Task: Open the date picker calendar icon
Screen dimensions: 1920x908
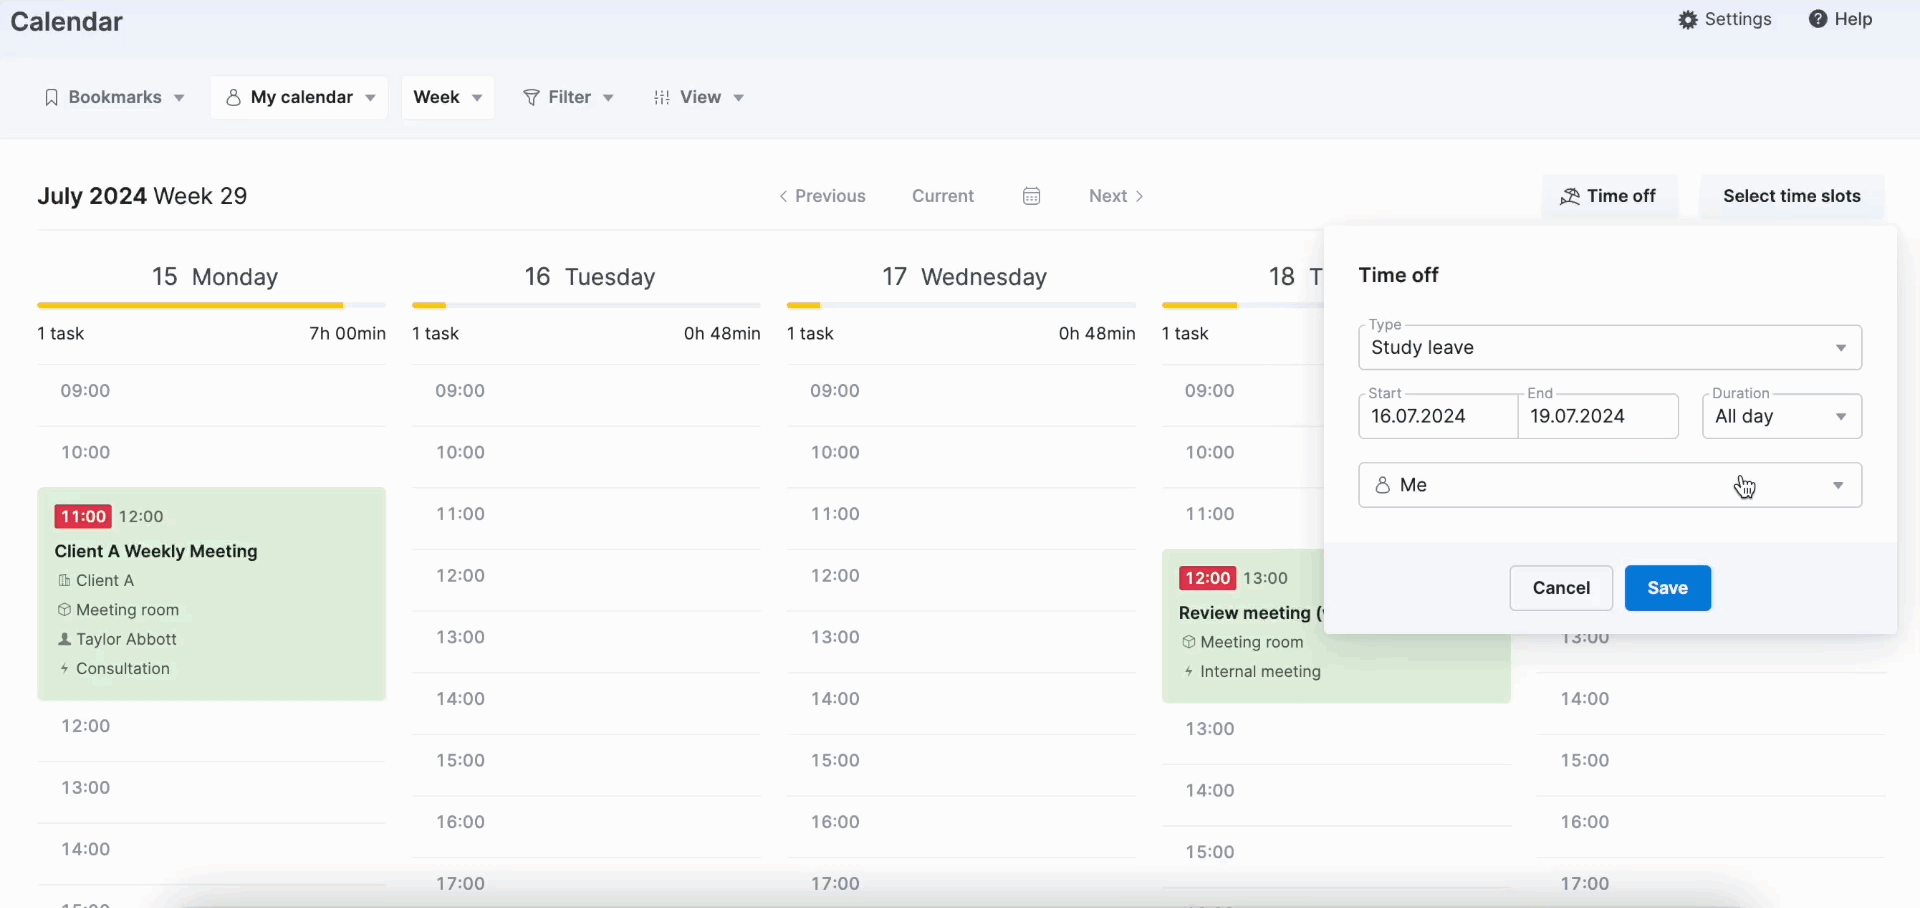Action: (x=1032, y=196)
